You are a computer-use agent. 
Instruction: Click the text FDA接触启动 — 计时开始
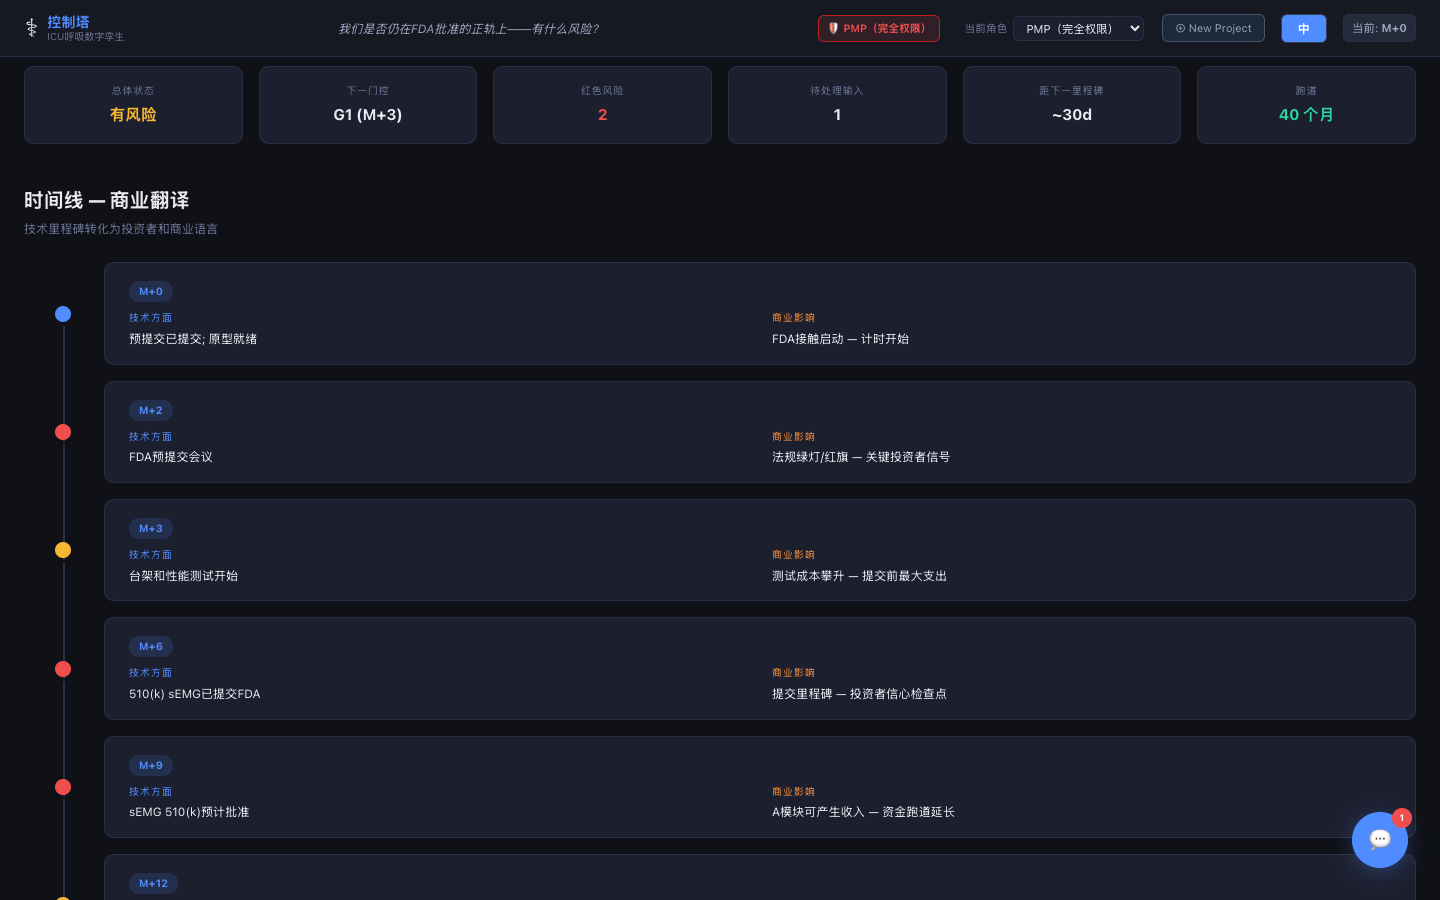click(840, 339)
